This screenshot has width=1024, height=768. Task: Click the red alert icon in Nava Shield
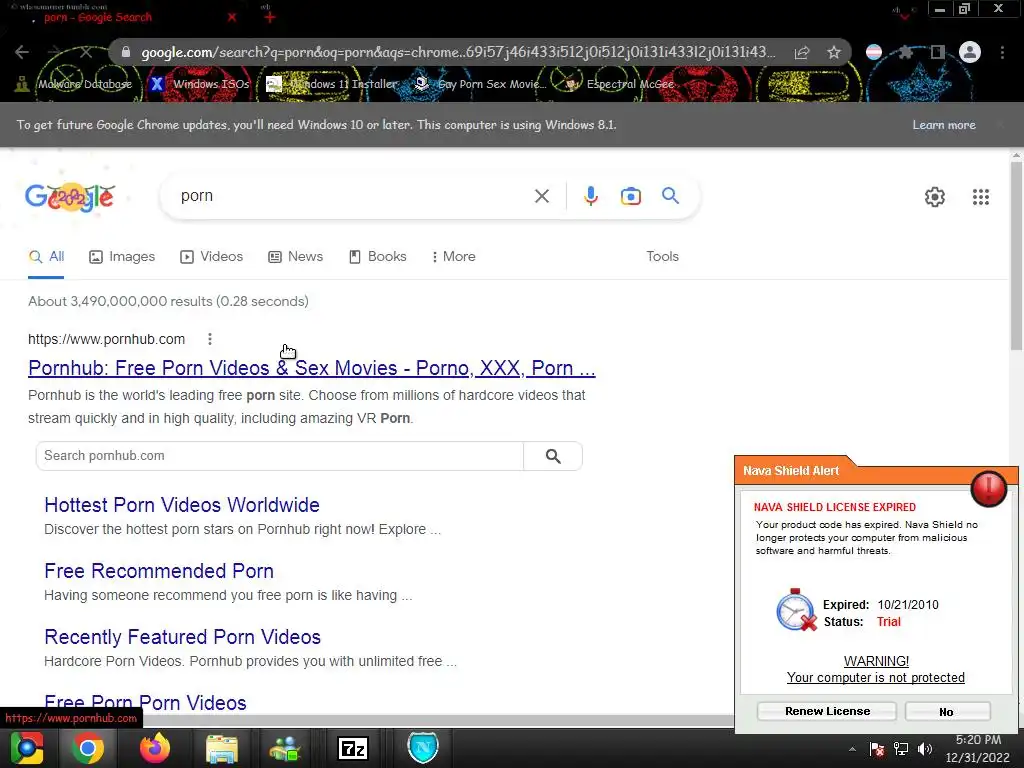click(988, 488)
